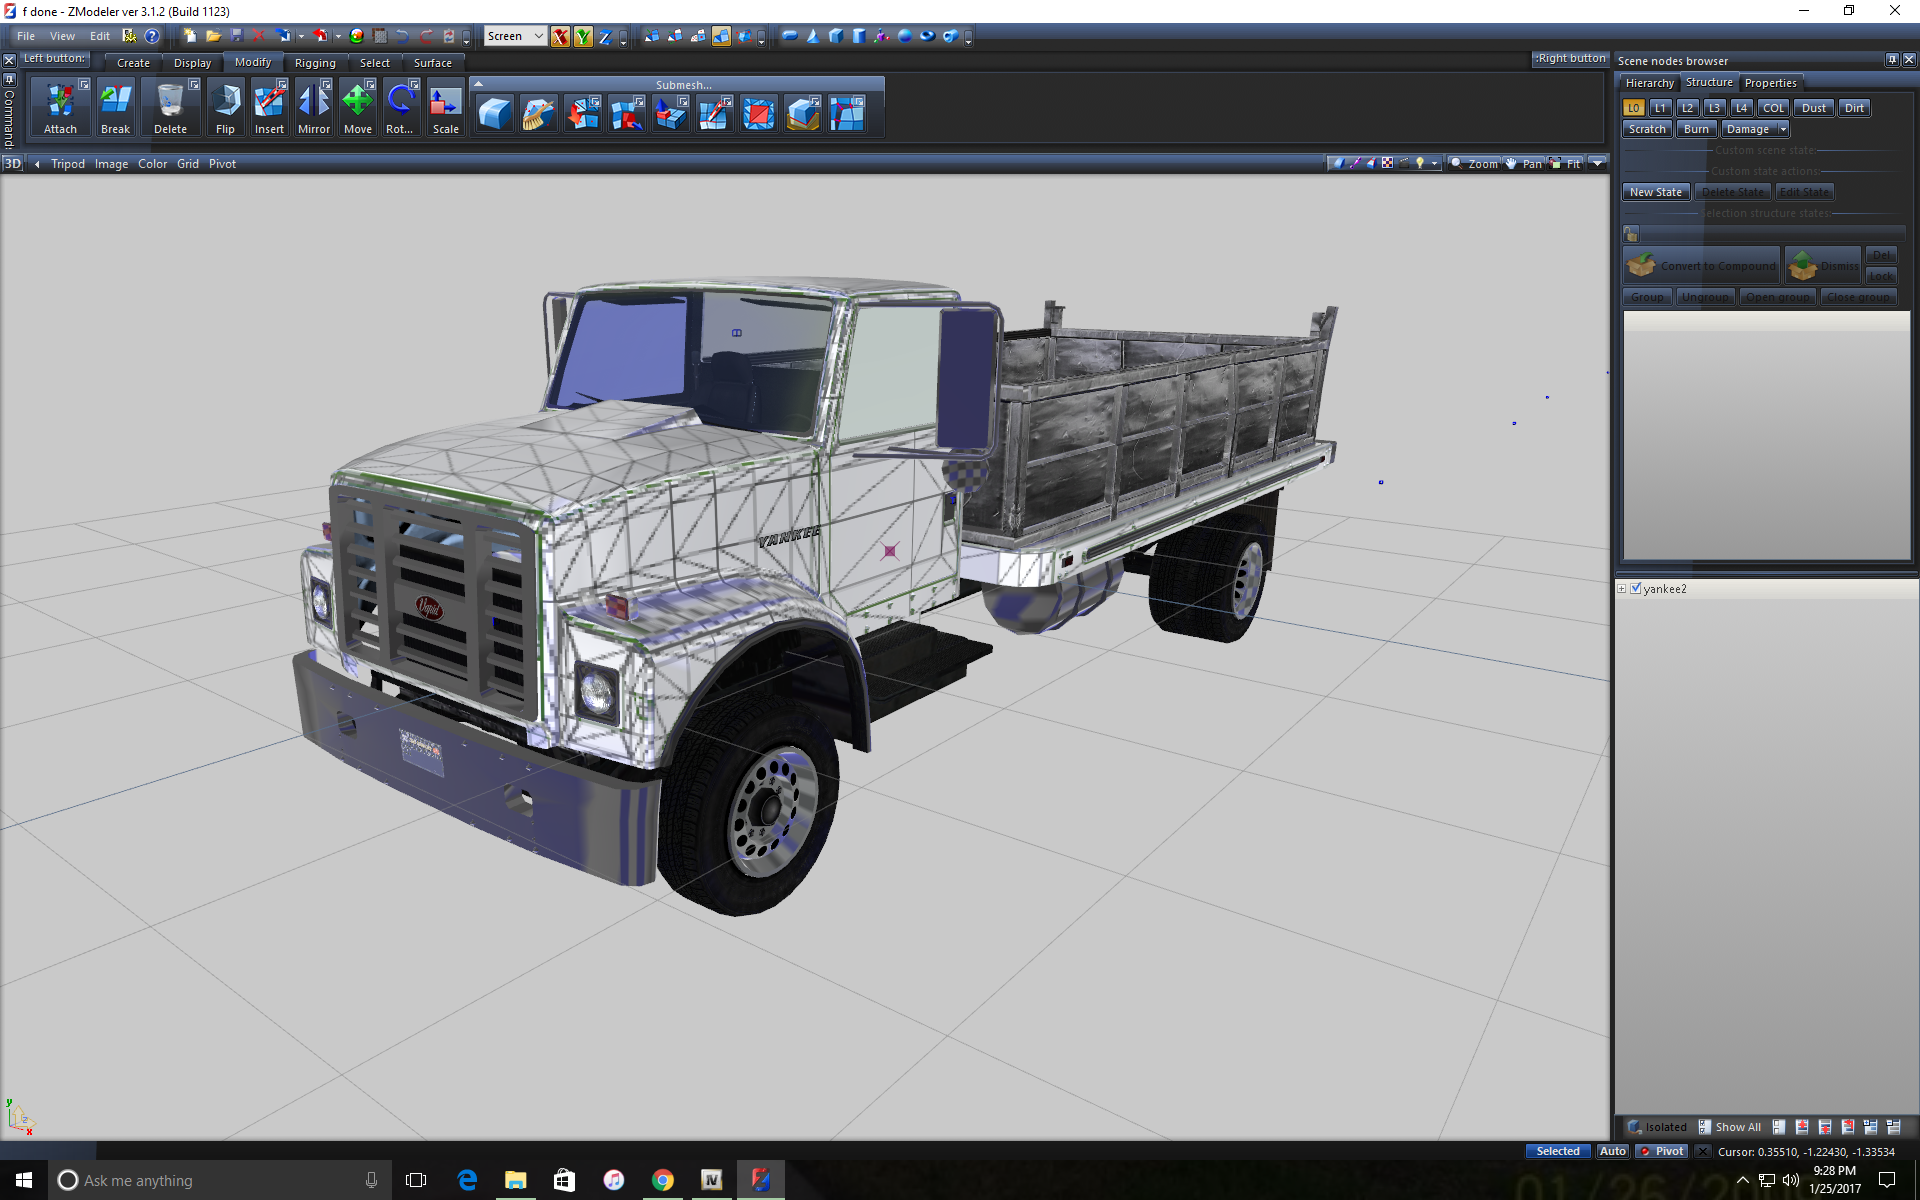Switch to the Hierarchy tab
The height and width of the screenshot is (1200, 1920).
1649,83
